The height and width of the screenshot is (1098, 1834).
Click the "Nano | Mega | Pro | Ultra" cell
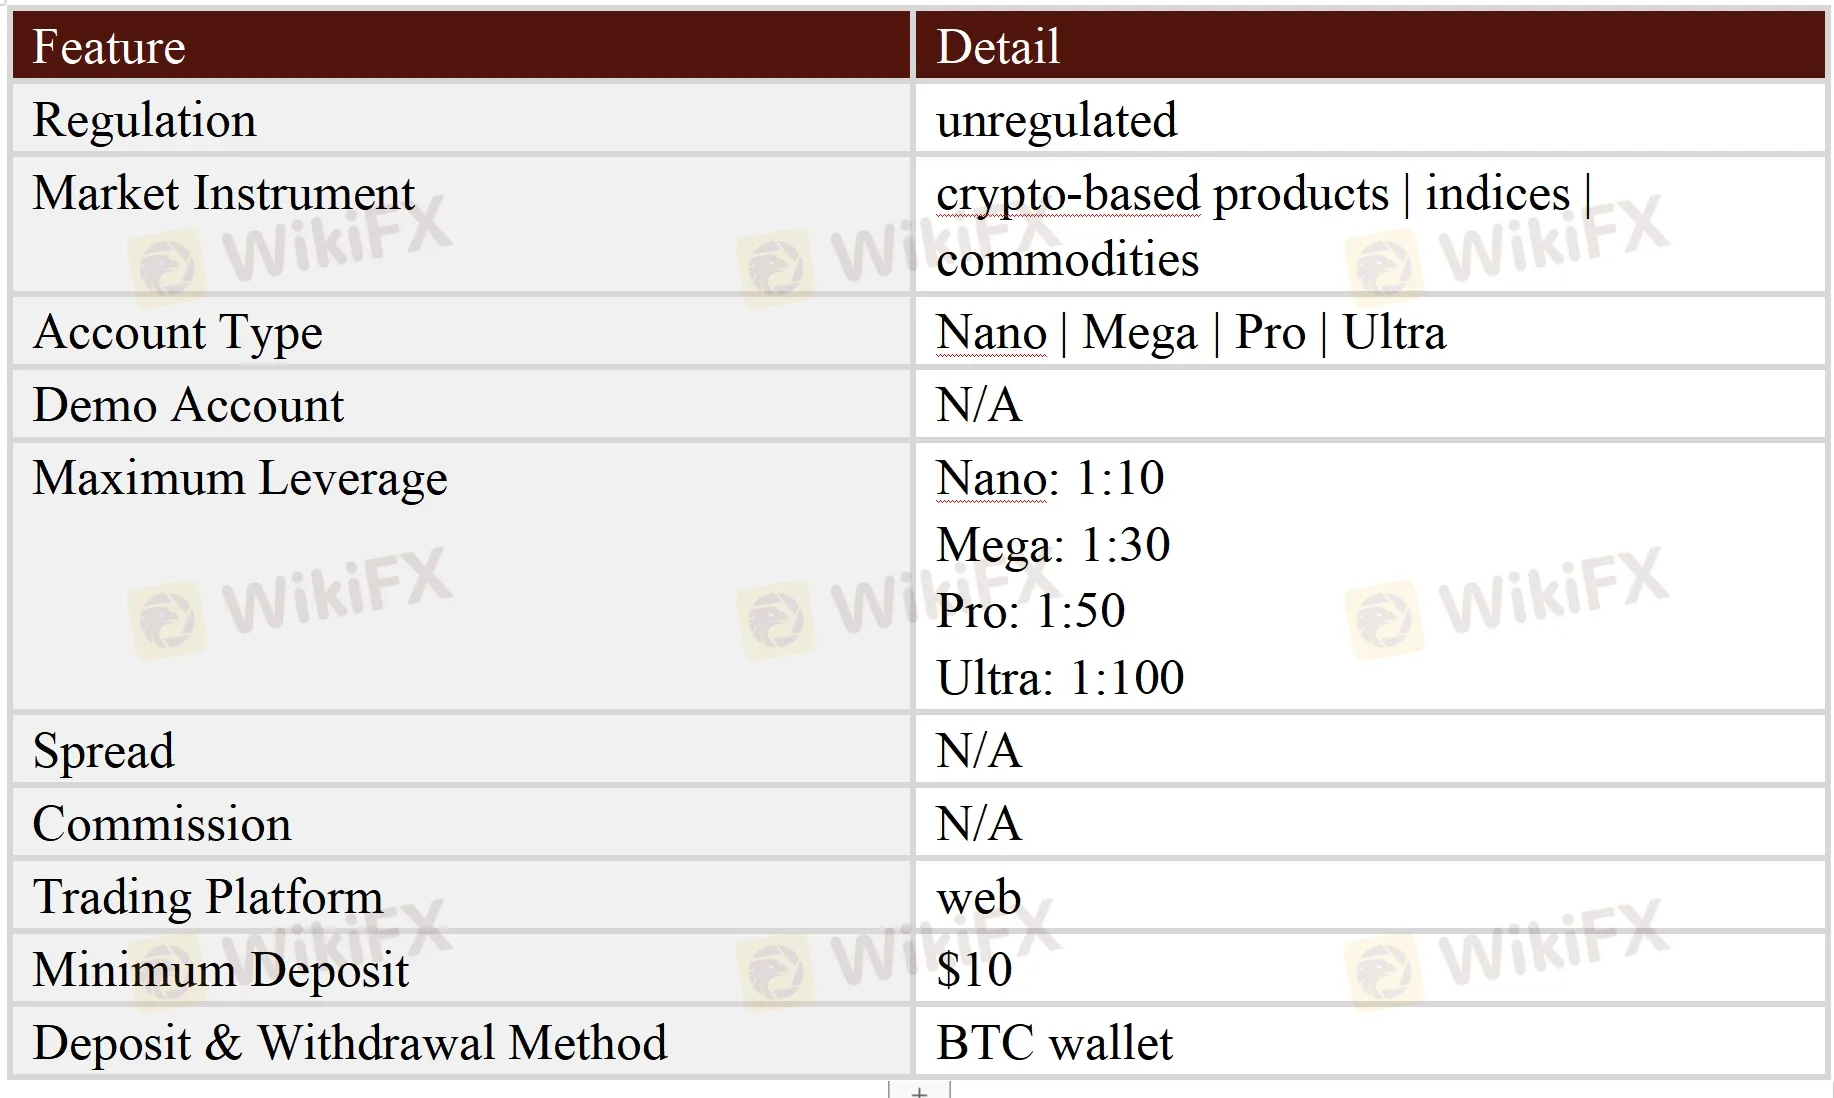[x=1190, y=332]
